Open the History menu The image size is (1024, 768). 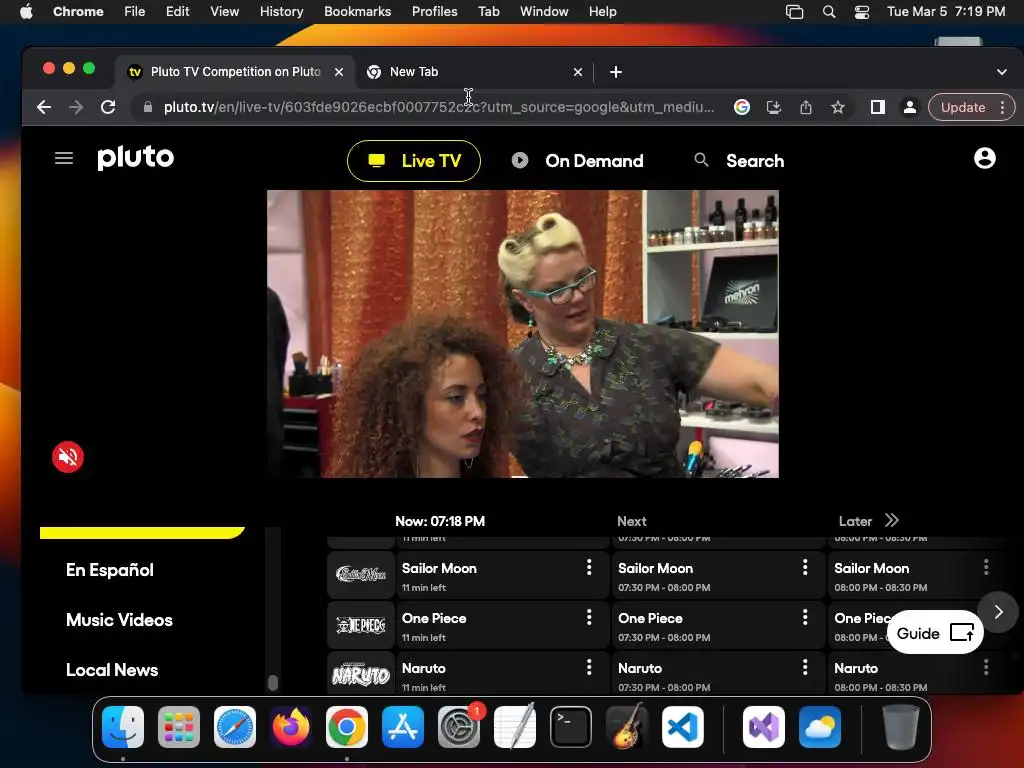pos(281,11)
